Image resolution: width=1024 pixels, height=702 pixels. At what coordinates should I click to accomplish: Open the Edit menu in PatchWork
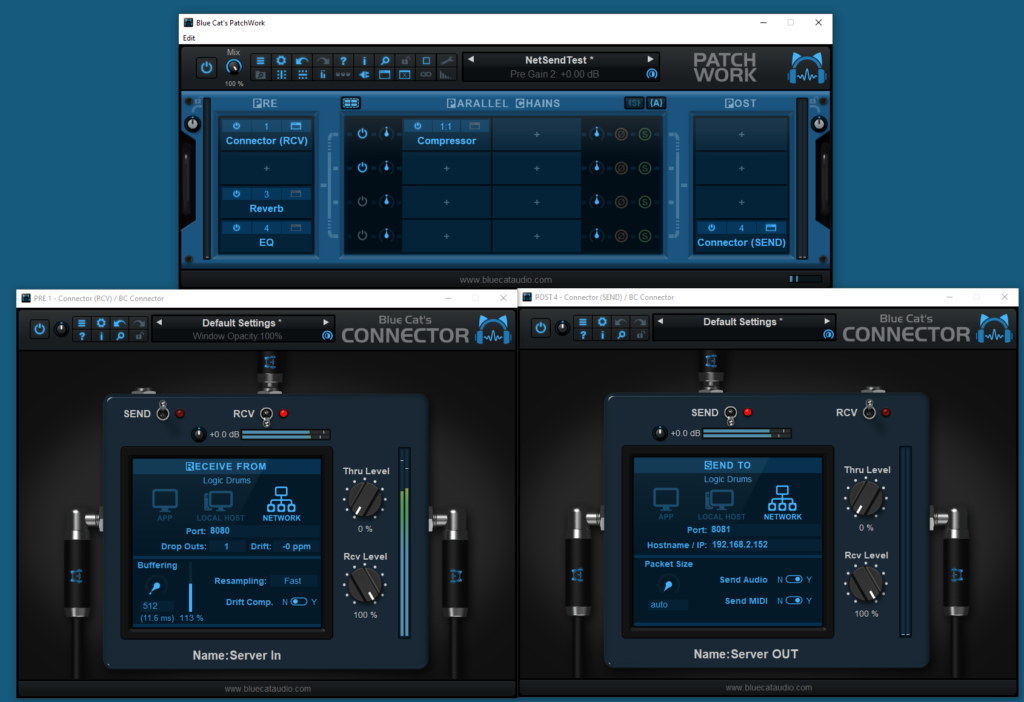189,38
